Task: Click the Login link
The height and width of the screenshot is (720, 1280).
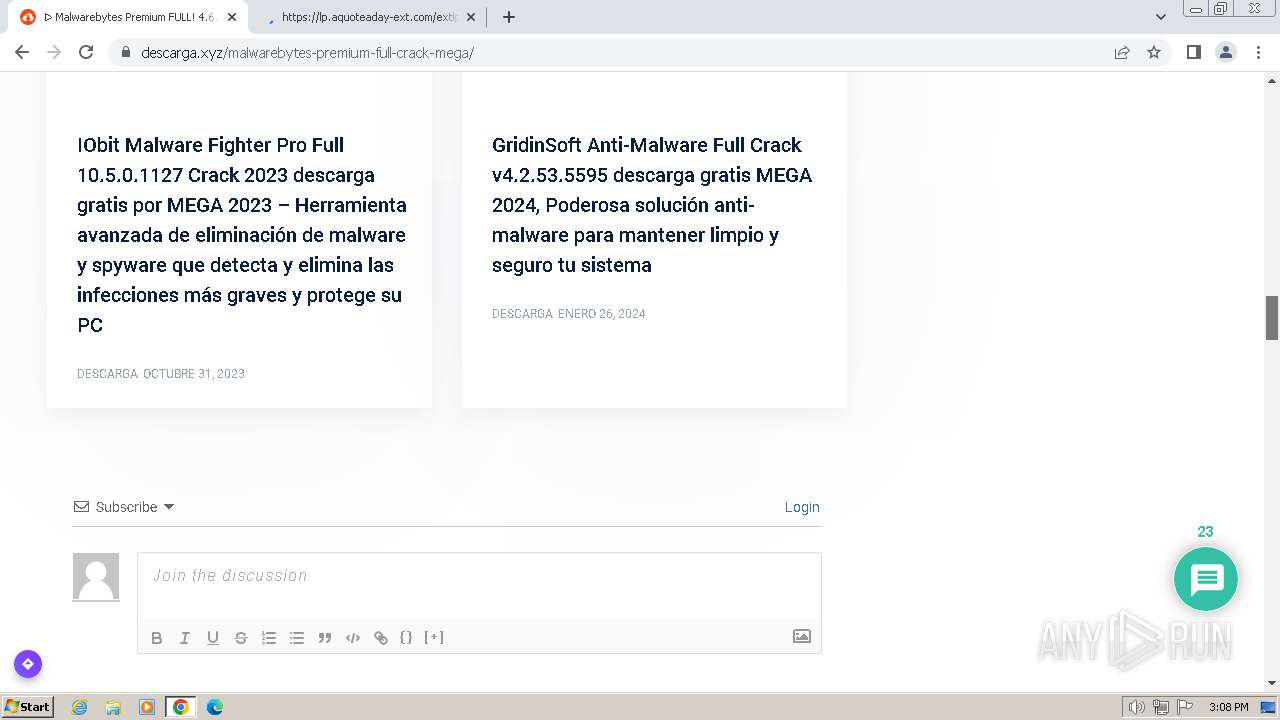Action: pyautogui.click(x=802, y=507)
